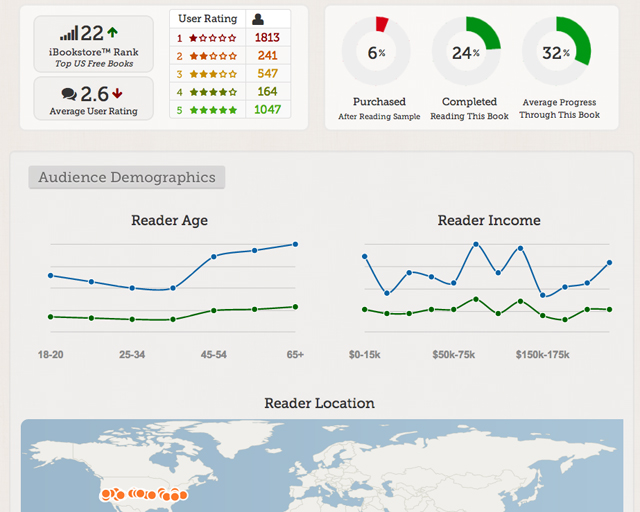Click the speech bubbles icon beside 2.6
The width and height of the screenshot is (640, 512).
click(x=68, y=94)
